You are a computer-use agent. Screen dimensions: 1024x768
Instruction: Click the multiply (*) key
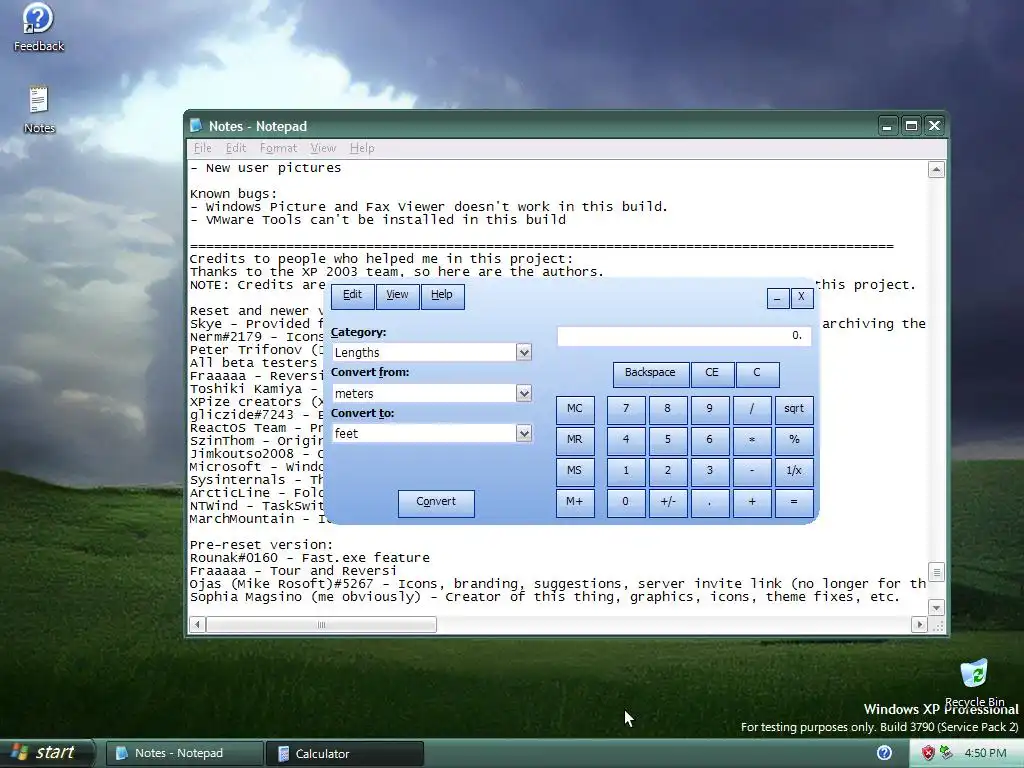point(752,441)
